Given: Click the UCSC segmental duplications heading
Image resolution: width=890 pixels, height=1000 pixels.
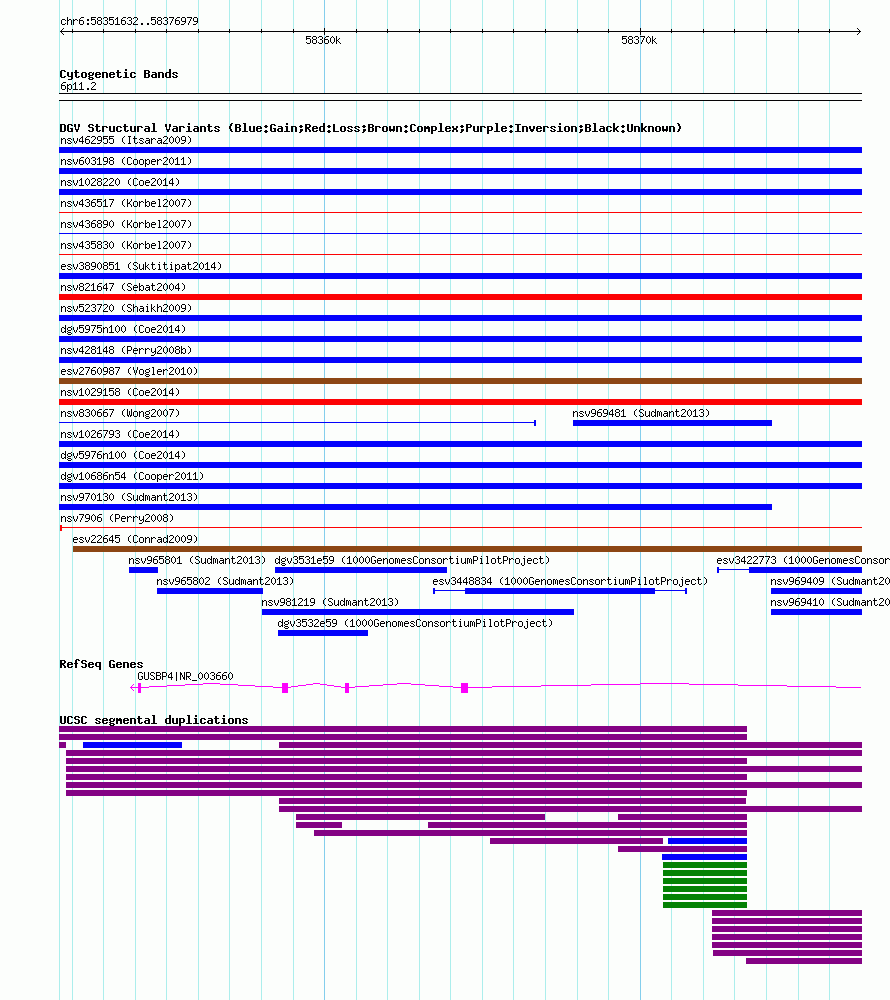Looking at the screenshot, I should pos(154,720).
